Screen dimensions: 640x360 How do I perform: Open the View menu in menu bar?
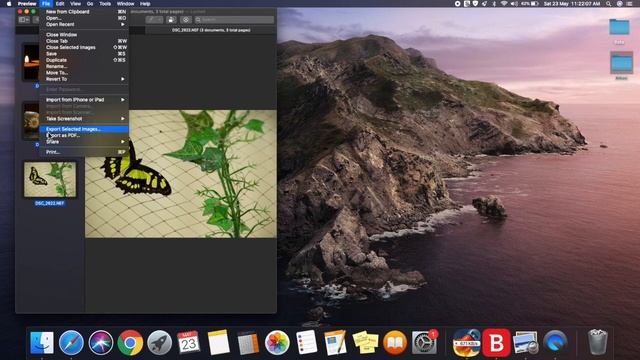click(x=76, y=4)
